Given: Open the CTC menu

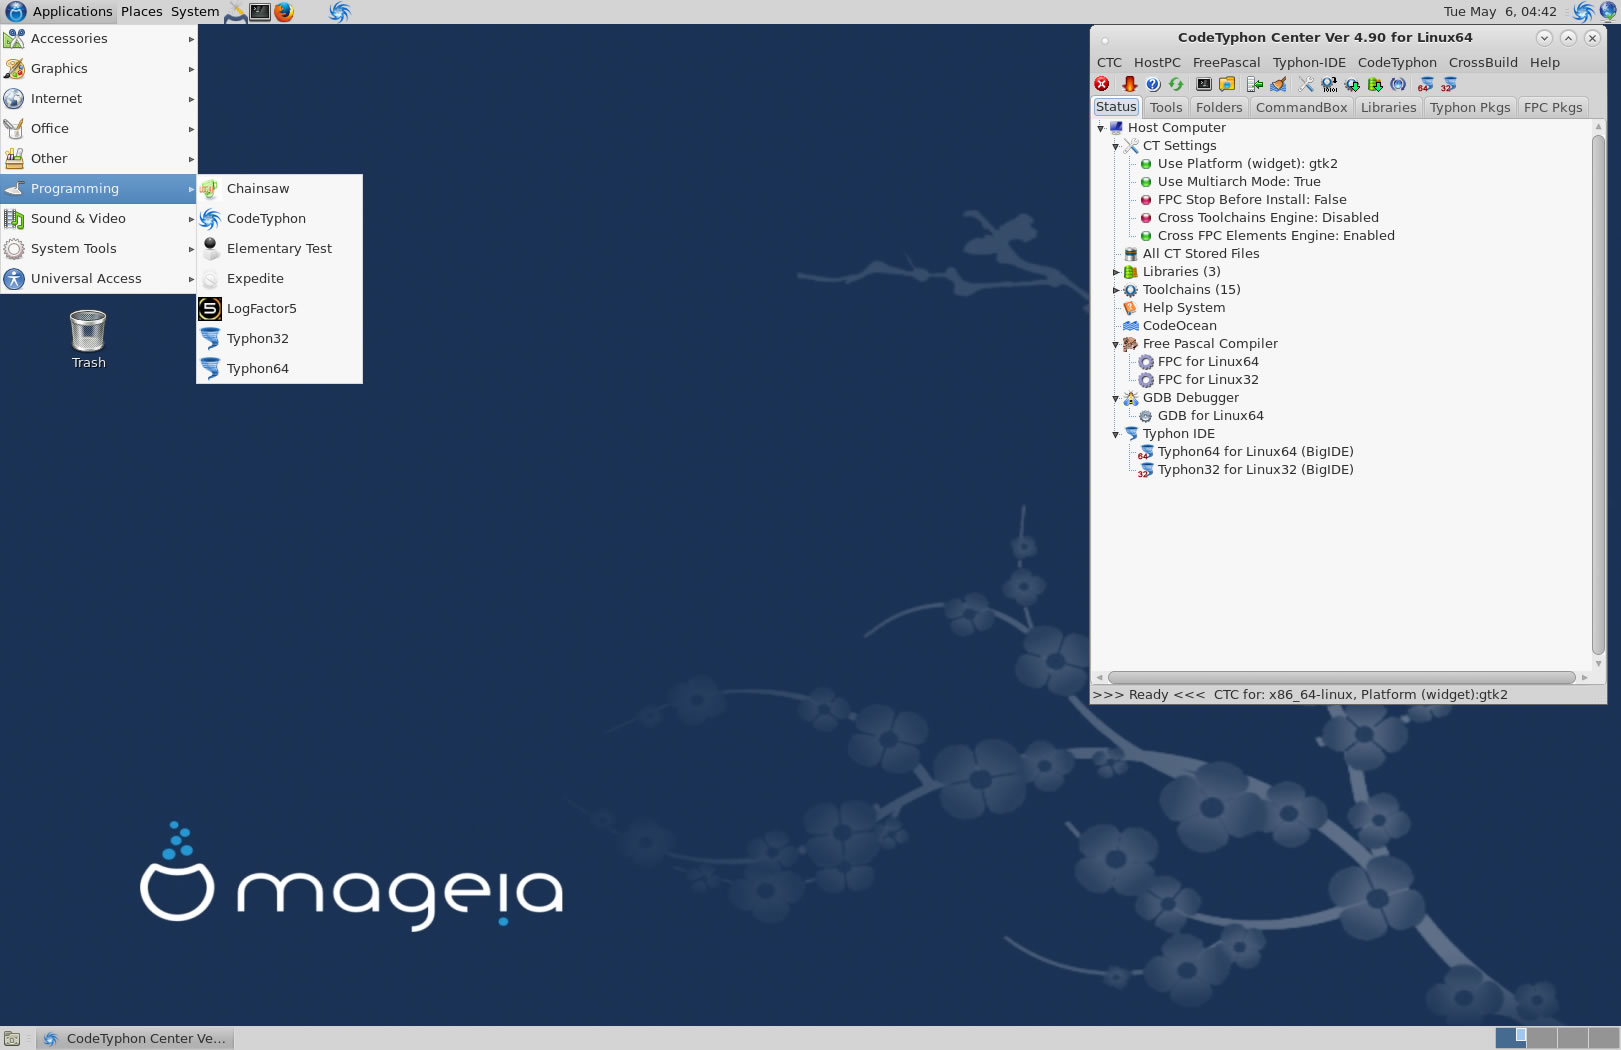Looking at the screenshot, I should click(1109, 62).
